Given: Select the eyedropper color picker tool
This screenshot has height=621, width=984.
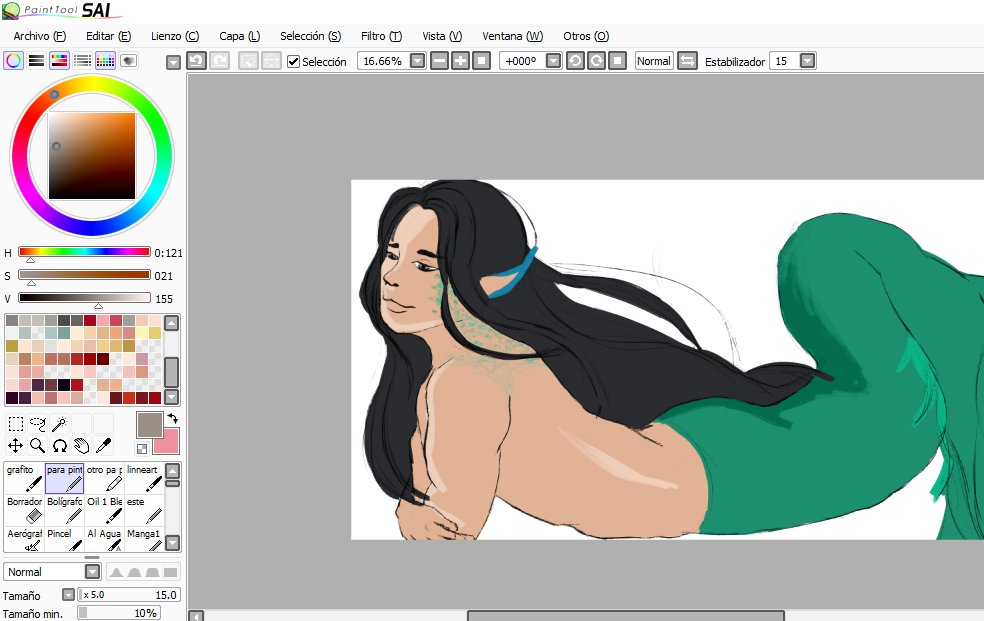Looking at the screenshot, I should tap(104, 446).
